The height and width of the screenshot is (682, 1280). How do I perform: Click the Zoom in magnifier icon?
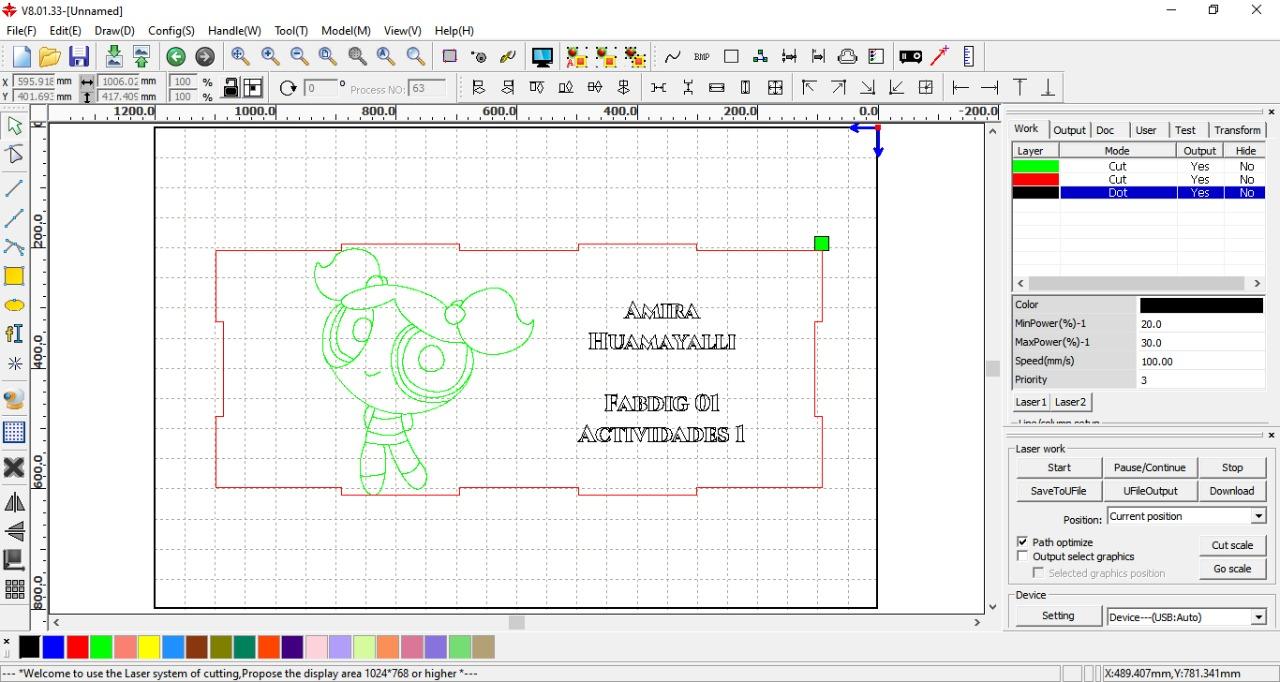pyautogui.click(x=270, y=57)
